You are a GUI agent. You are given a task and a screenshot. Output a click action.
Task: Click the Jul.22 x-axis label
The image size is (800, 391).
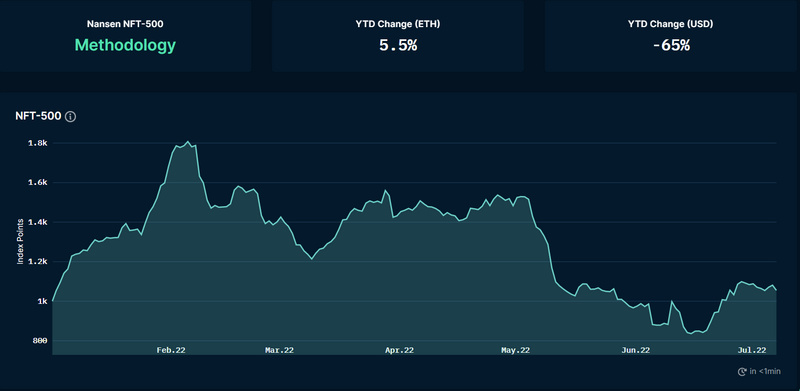pyautogui.click(x=752, y=350)
